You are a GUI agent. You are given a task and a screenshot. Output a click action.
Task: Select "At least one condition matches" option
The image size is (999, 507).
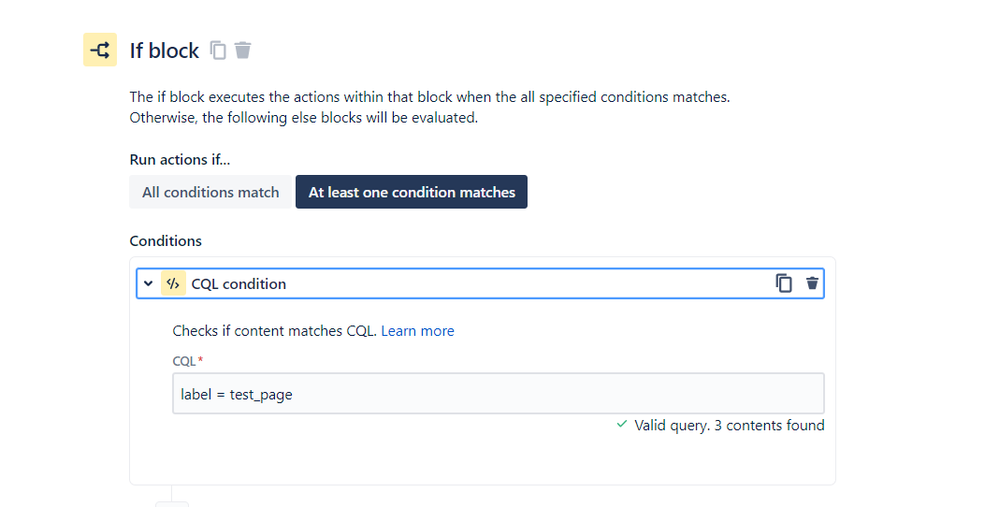click(x=412, y=192)
